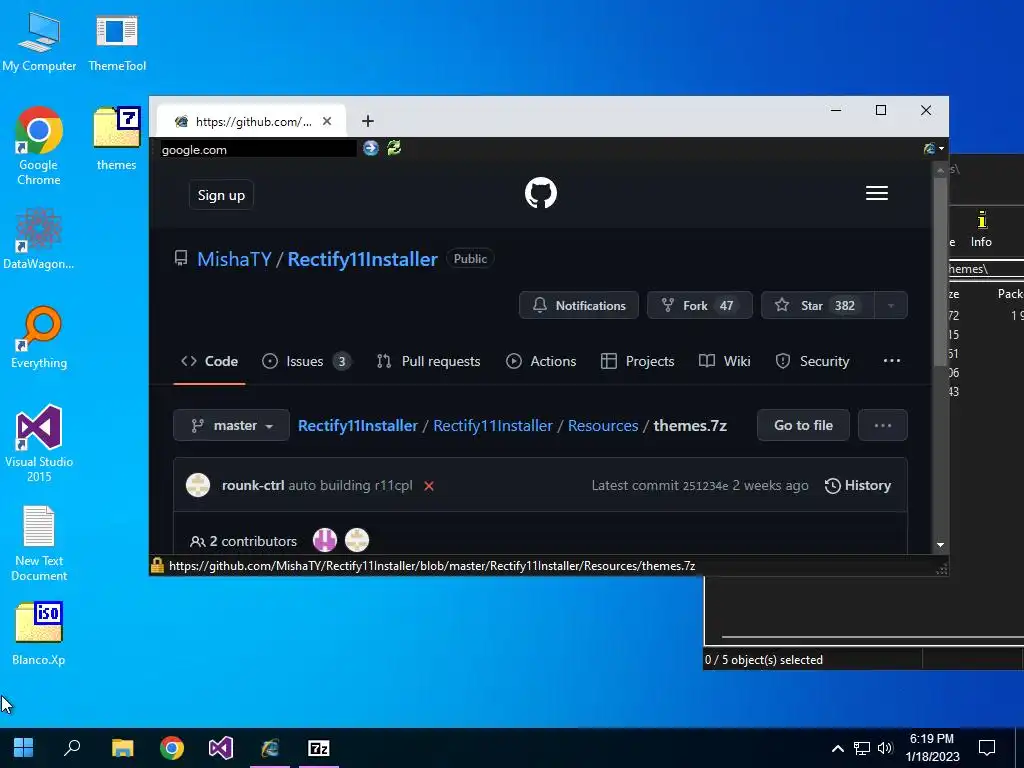The height and width of the screenshot is (768, 1024).
Task: Click Go to file button
Action: (x=803, y=425)
